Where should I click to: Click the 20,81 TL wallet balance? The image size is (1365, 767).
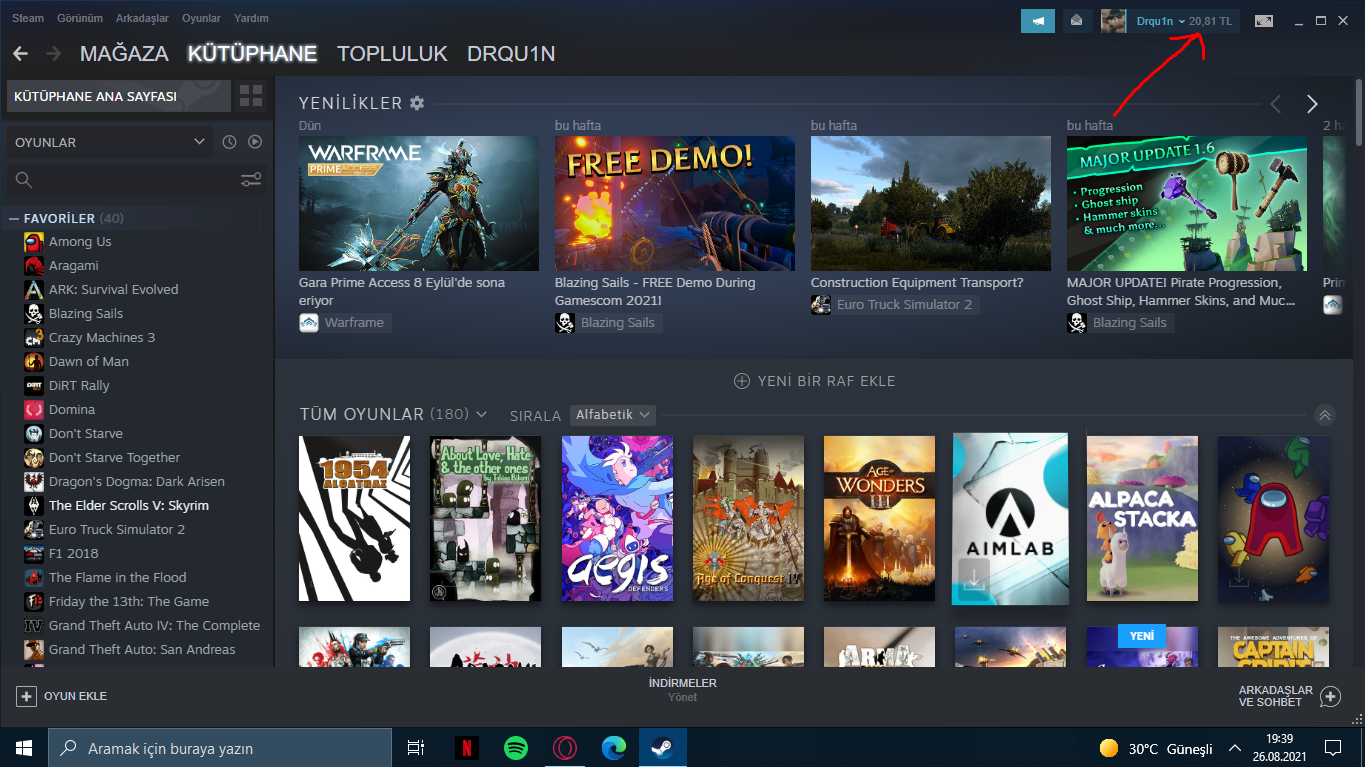(1211, 21)
